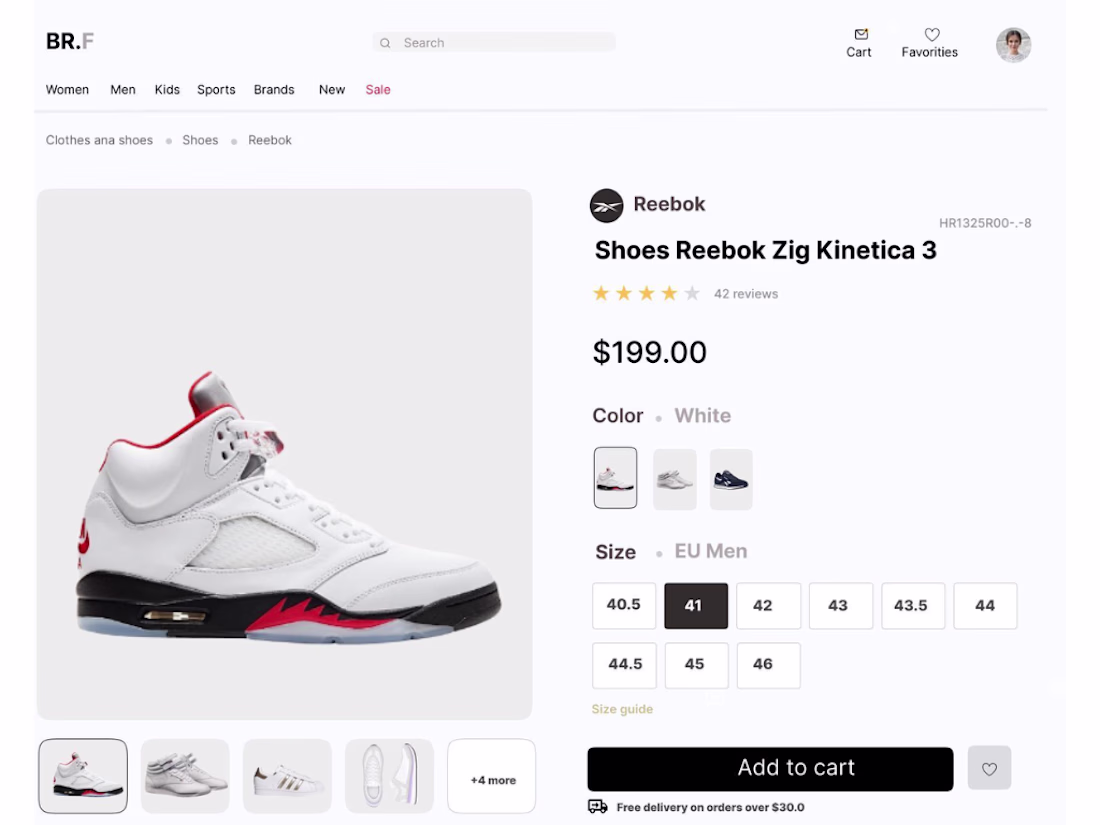Expand the +4 more images
Viewport: 1100px width, 825px height.
coord(492,777)
